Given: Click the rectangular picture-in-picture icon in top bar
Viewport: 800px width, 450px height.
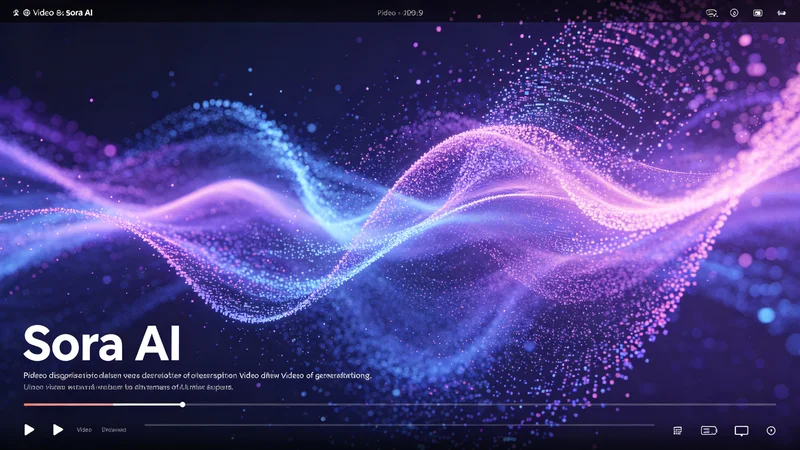Looking at the screenshot, I should coord(758,13).
